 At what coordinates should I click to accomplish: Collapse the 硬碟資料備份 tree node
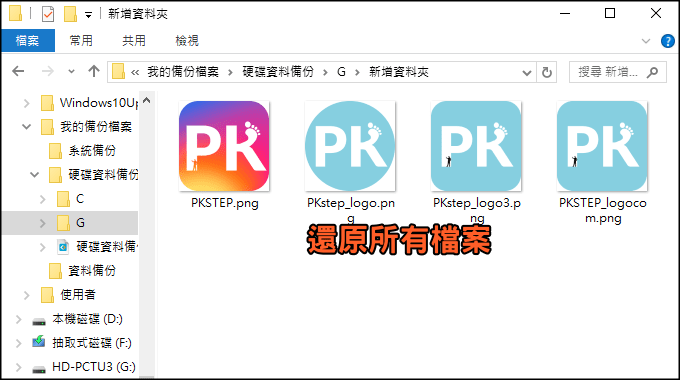[x=34, y=175]
